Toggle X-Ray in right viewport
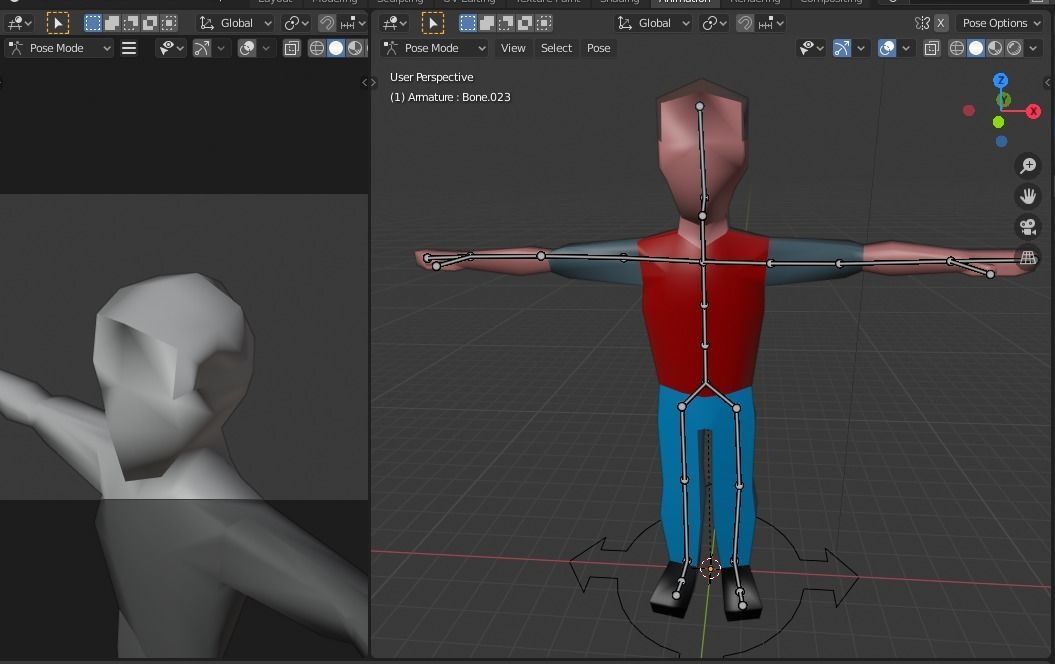The height and width of the screenshot is (664, 1055). (931, 48)
